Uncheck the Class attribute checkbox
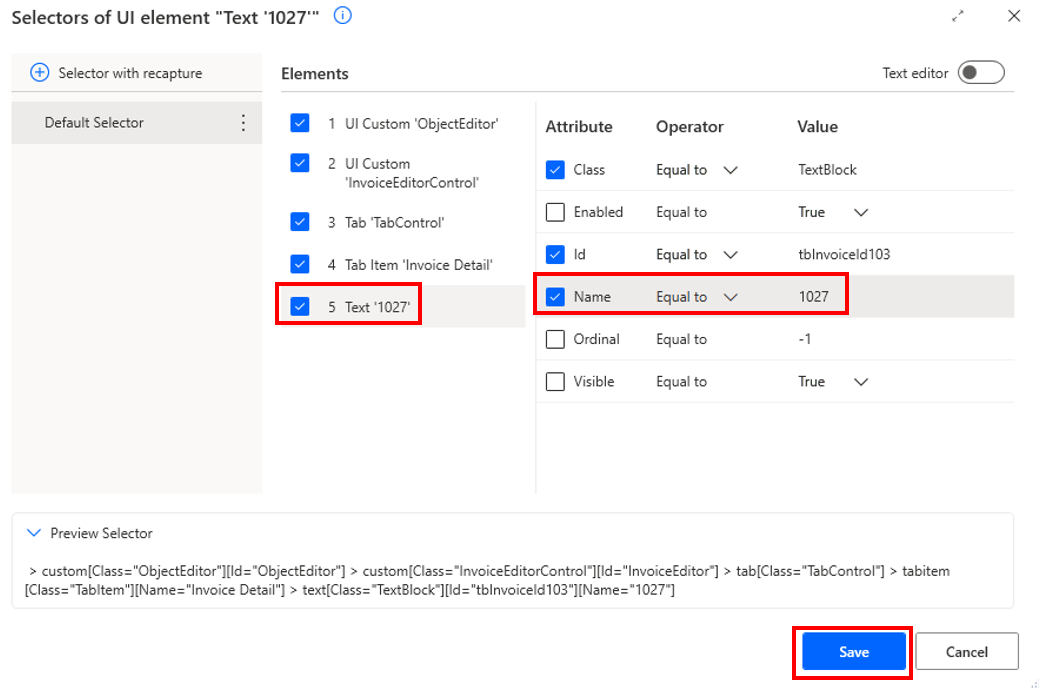The image size is (1040, 688). tap(555, 170)
